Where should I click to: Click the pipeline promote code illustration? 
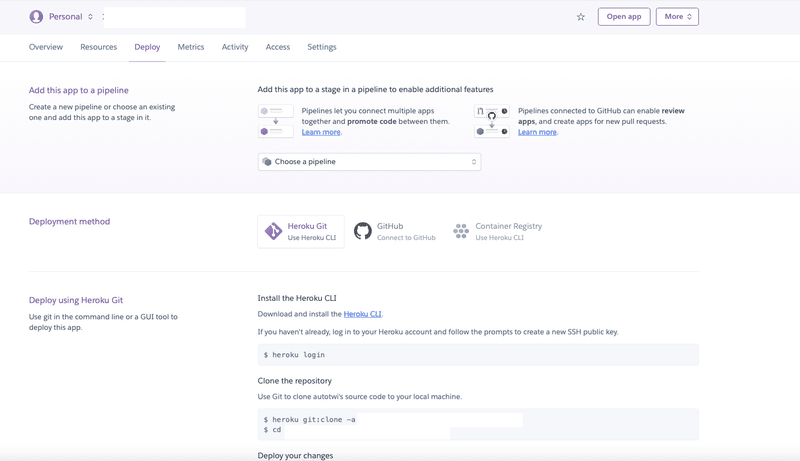tap(276, 121)
